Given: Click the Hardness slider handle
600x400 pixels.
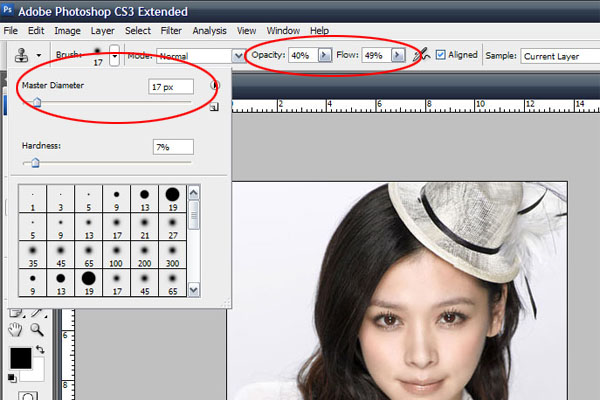Looking at the screenshot, I should click(x=35, y=163).
